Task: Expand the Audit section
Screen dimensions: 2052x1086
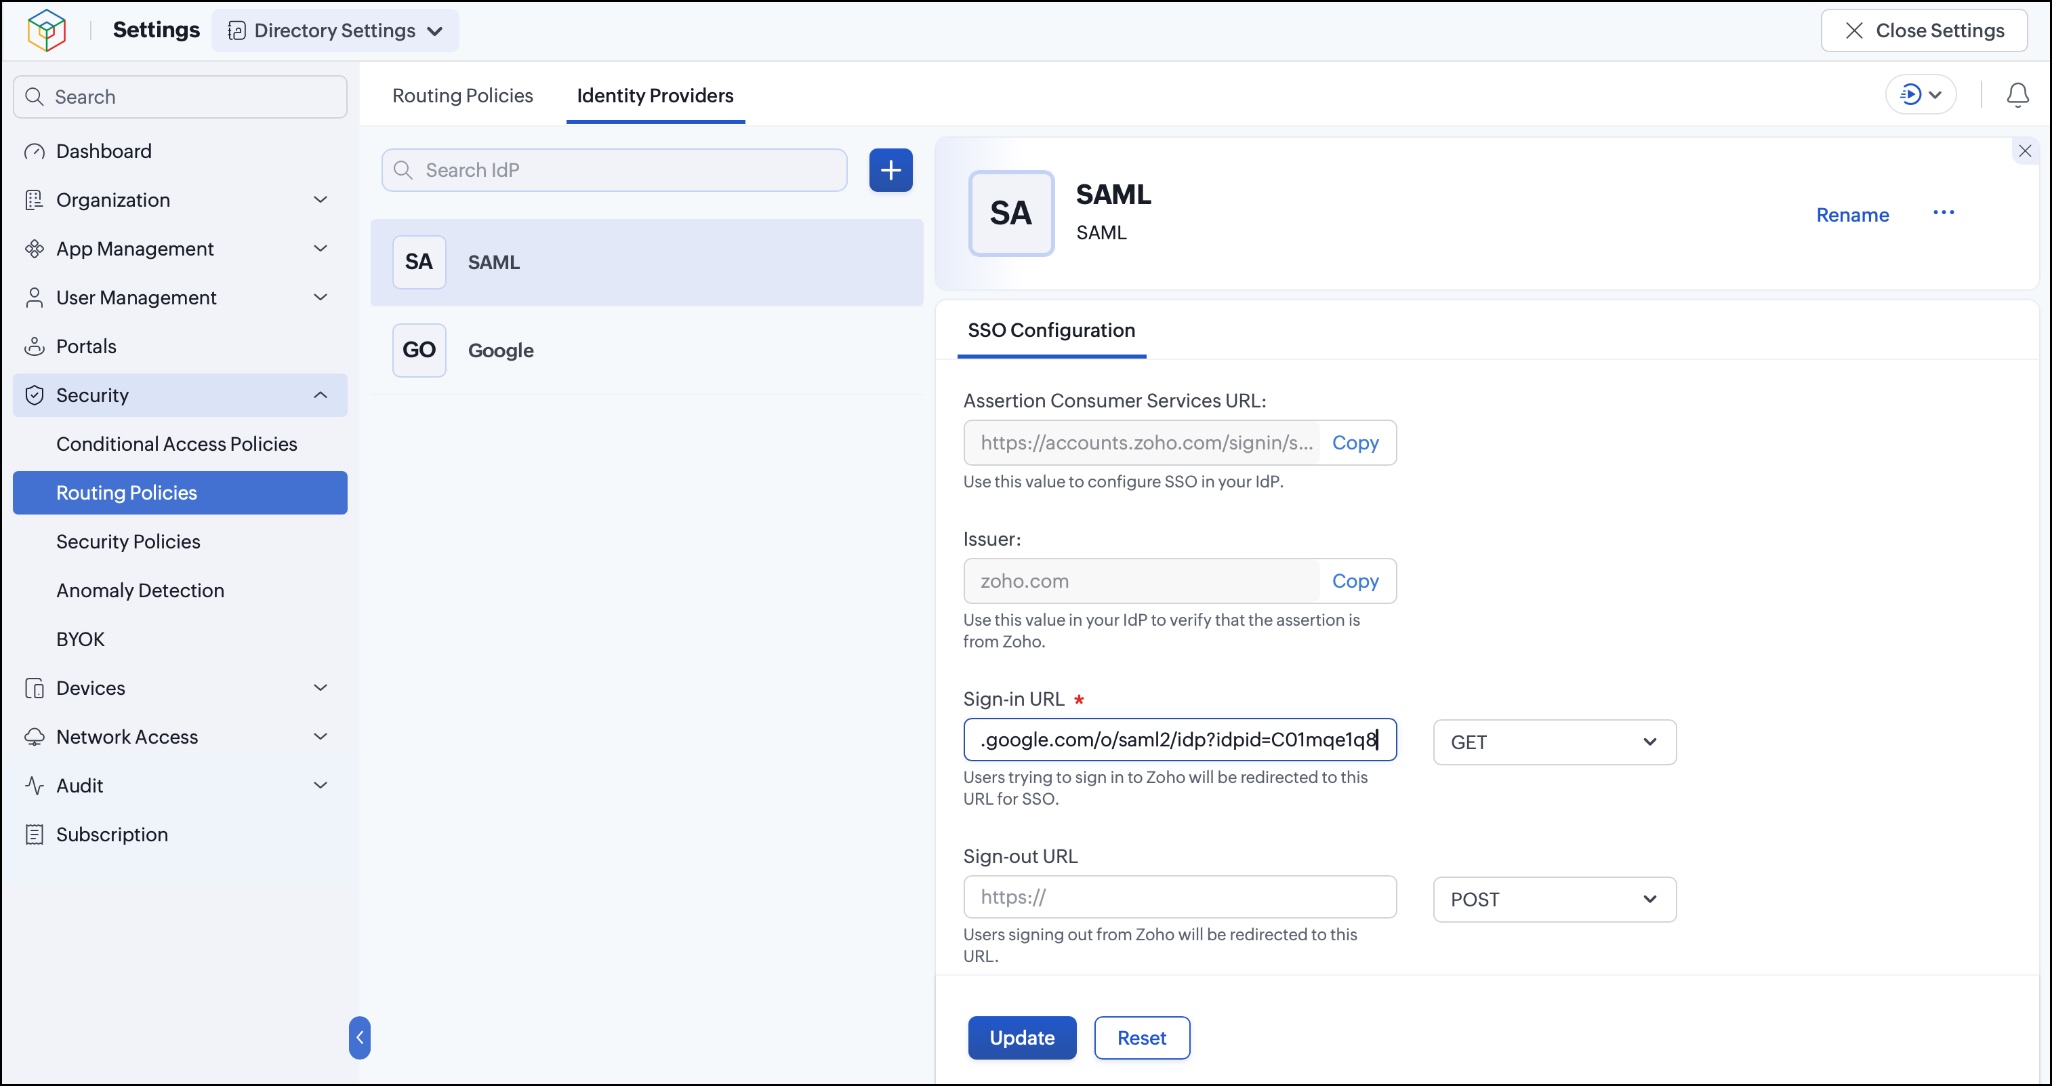Action: (321, 786)
